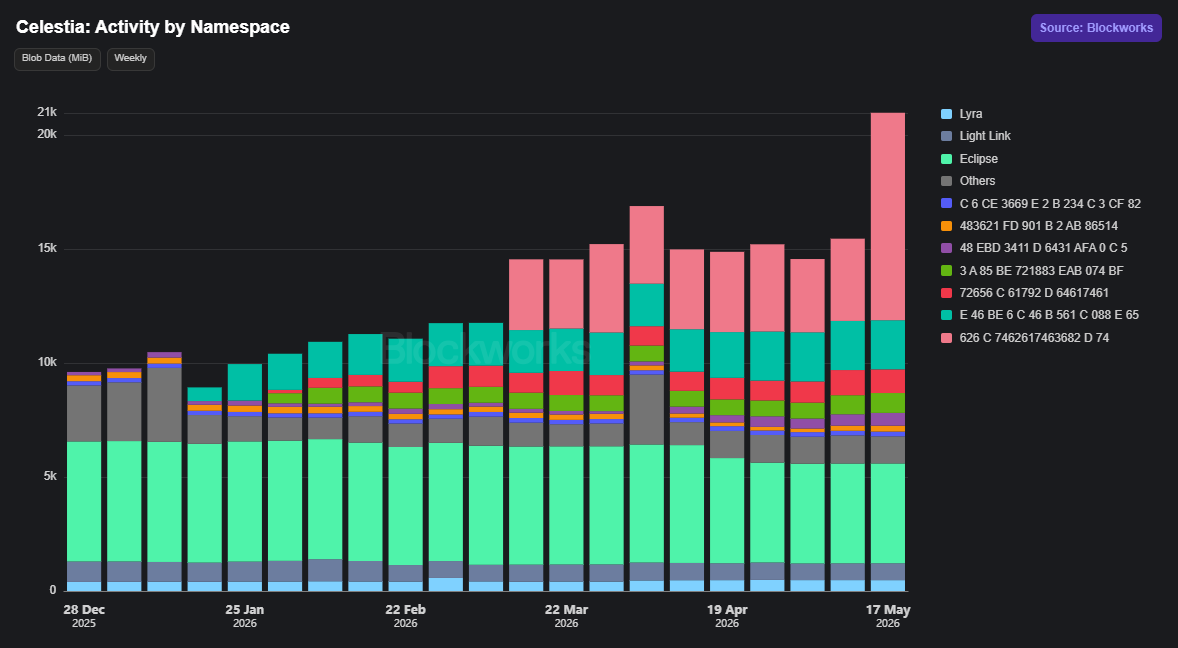The width and height of the screenshot is (1178, 648).
Task: Click the red 72656 C legend swatch
Action: [x=947, y=293]
